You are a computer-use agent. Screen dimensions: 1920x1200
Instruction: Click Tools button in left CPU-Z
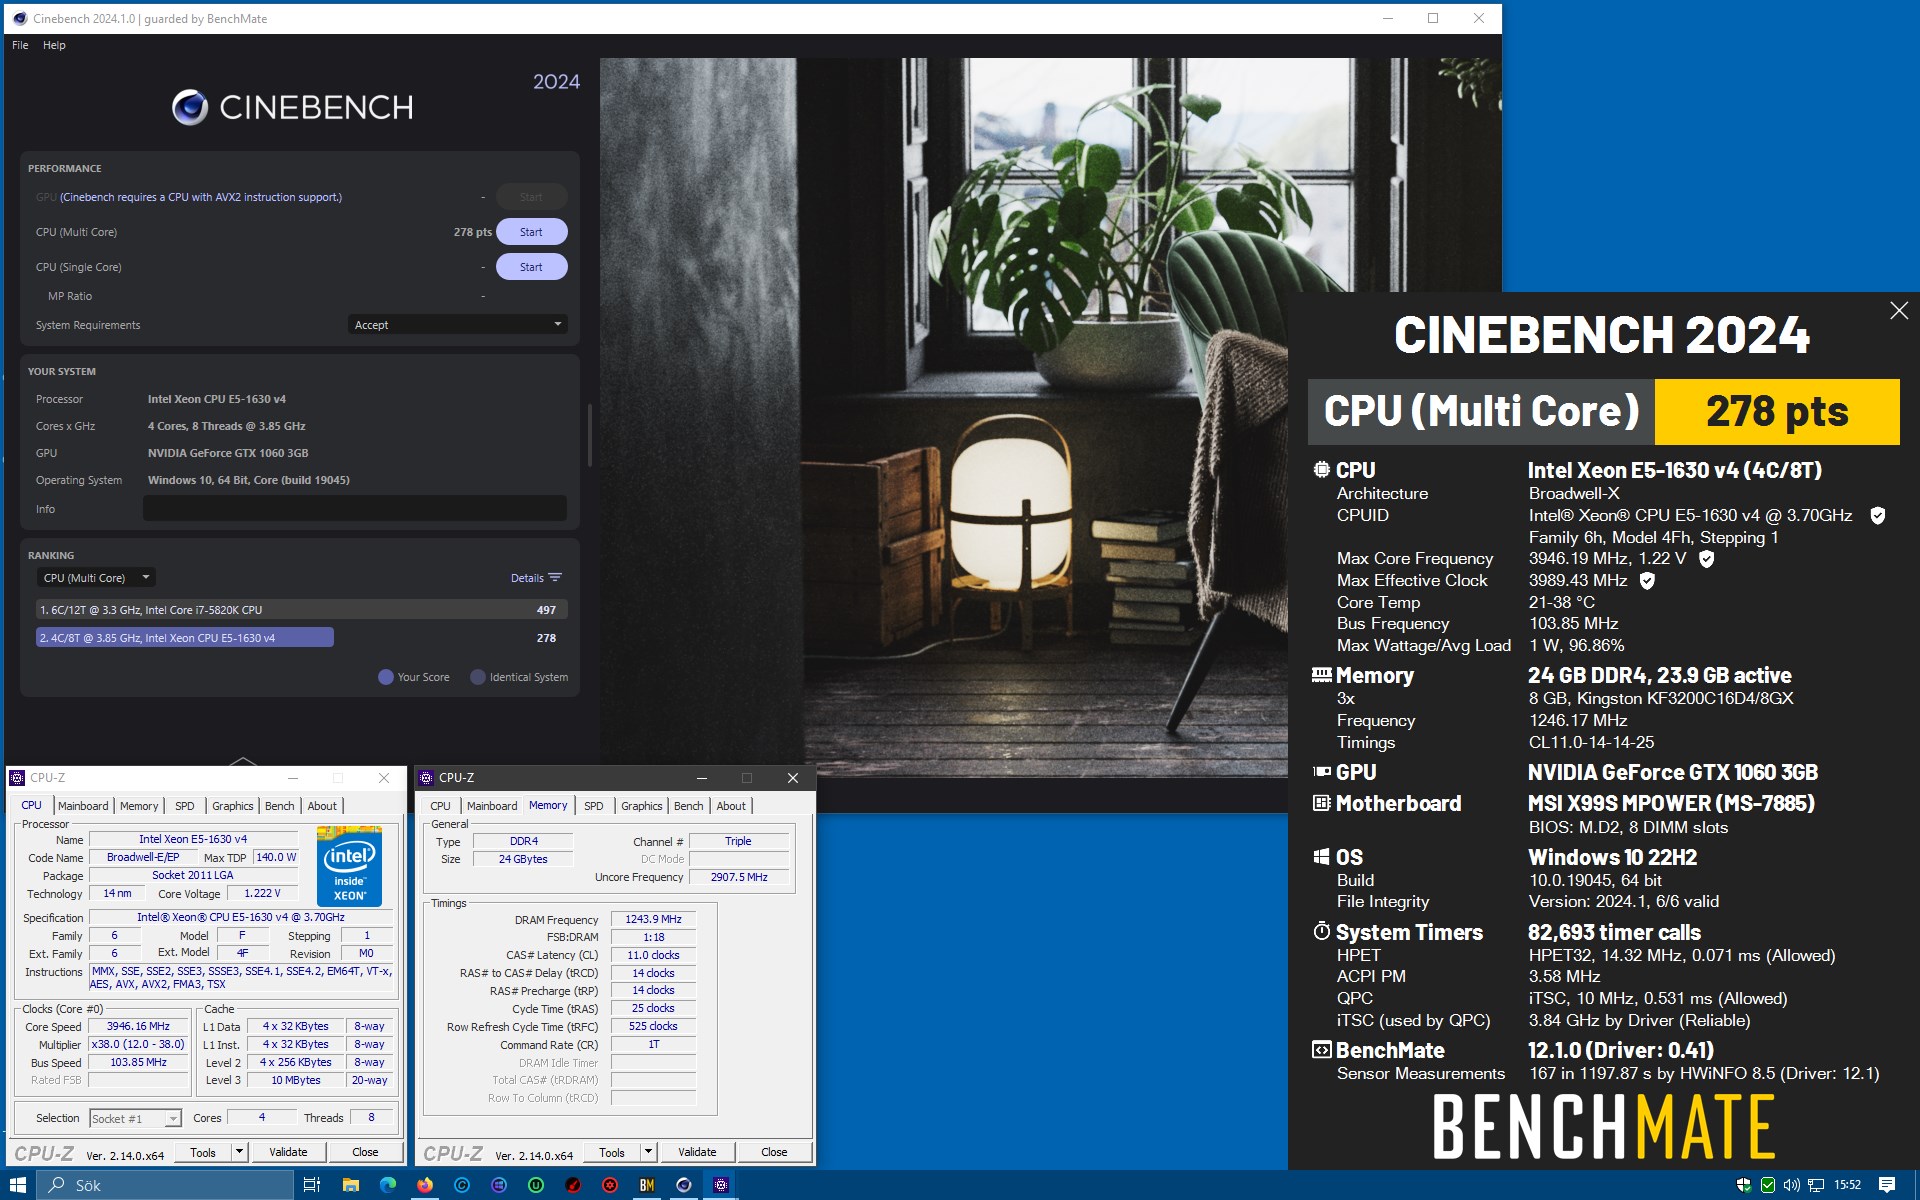tap(203, 1152)
